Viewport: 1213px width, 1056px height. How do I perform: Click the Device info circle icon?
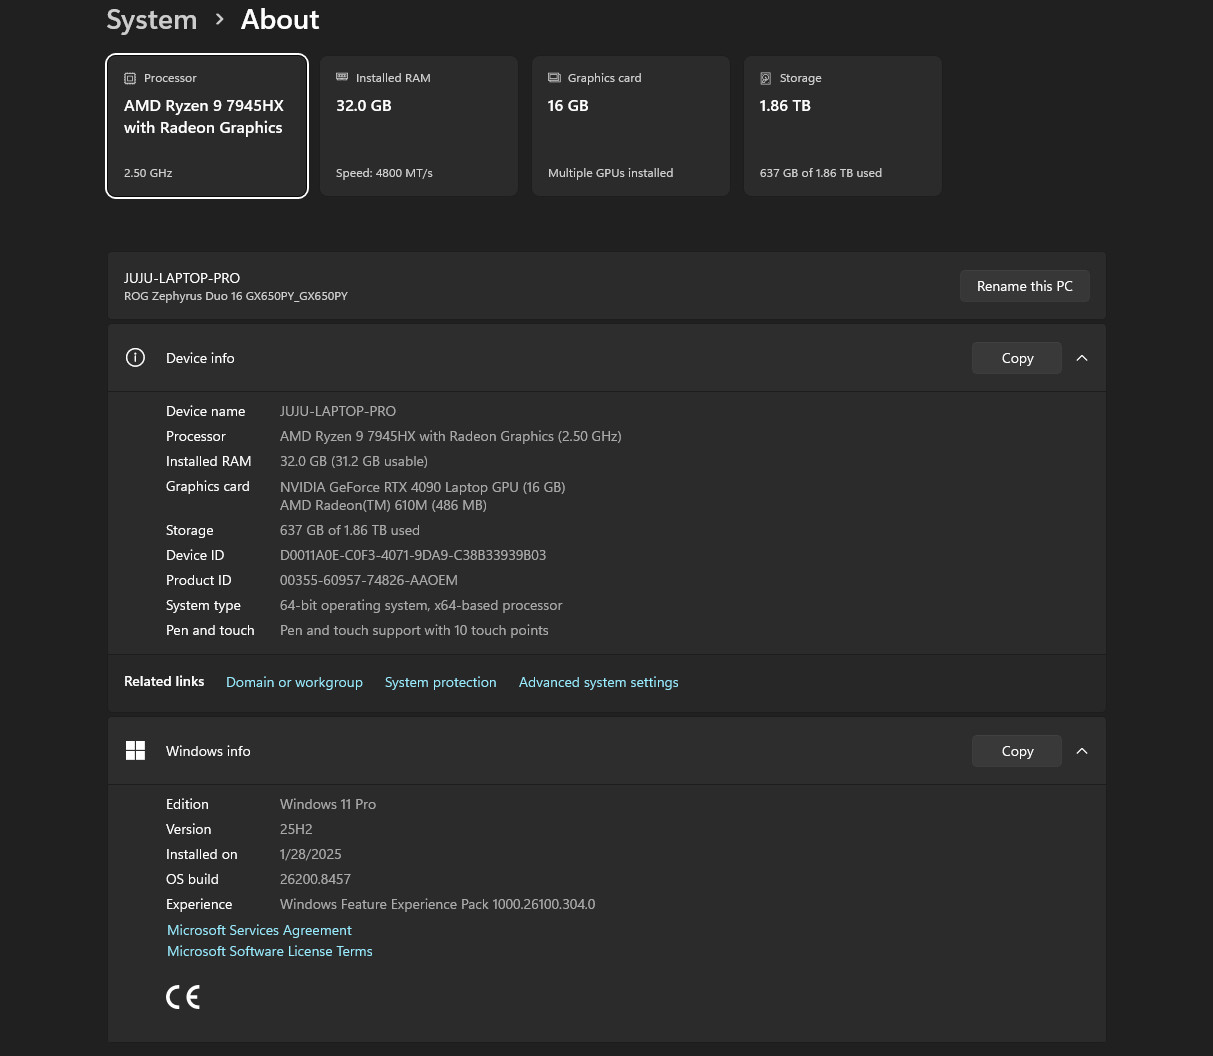(x=136, y=358)
